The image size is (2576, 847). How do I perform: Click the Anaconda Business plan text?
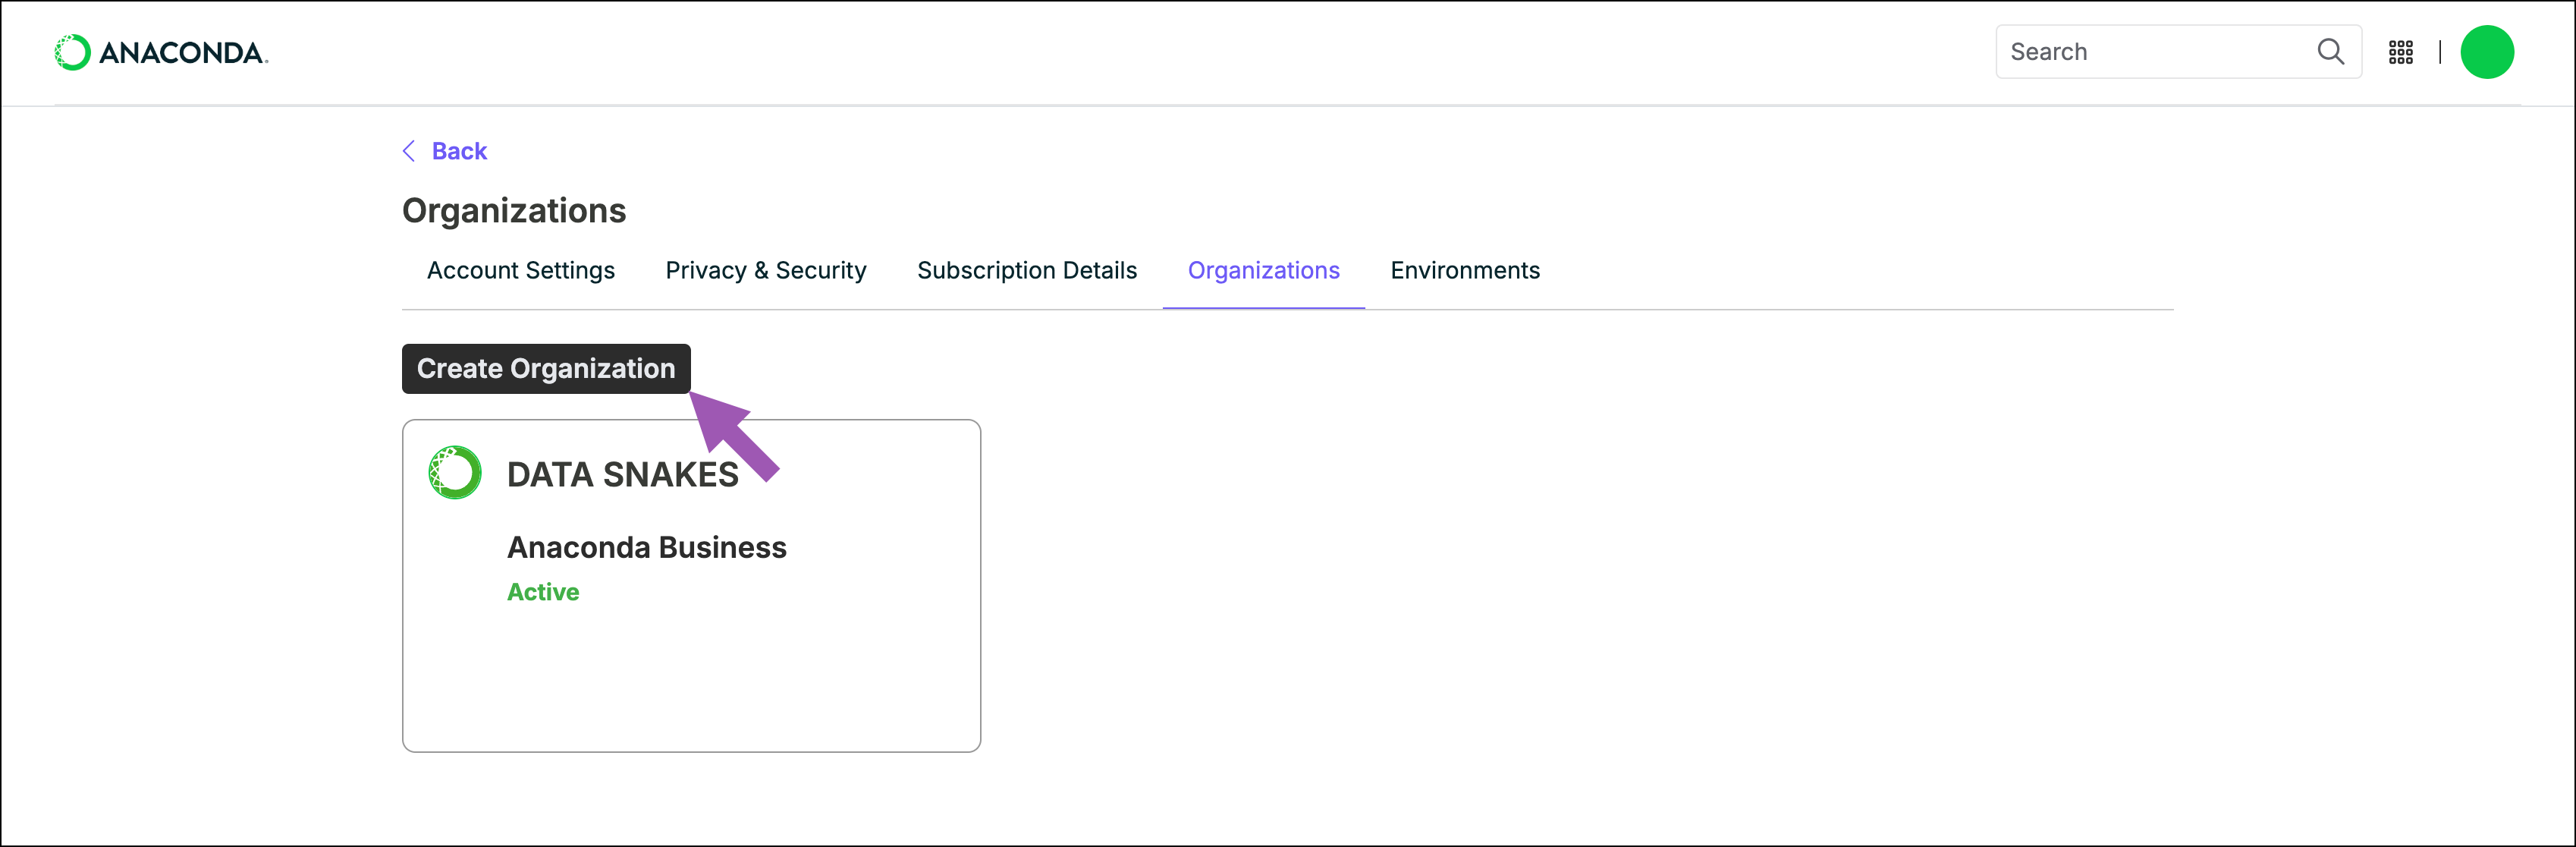pyautogui.click(x=647, y=548)
